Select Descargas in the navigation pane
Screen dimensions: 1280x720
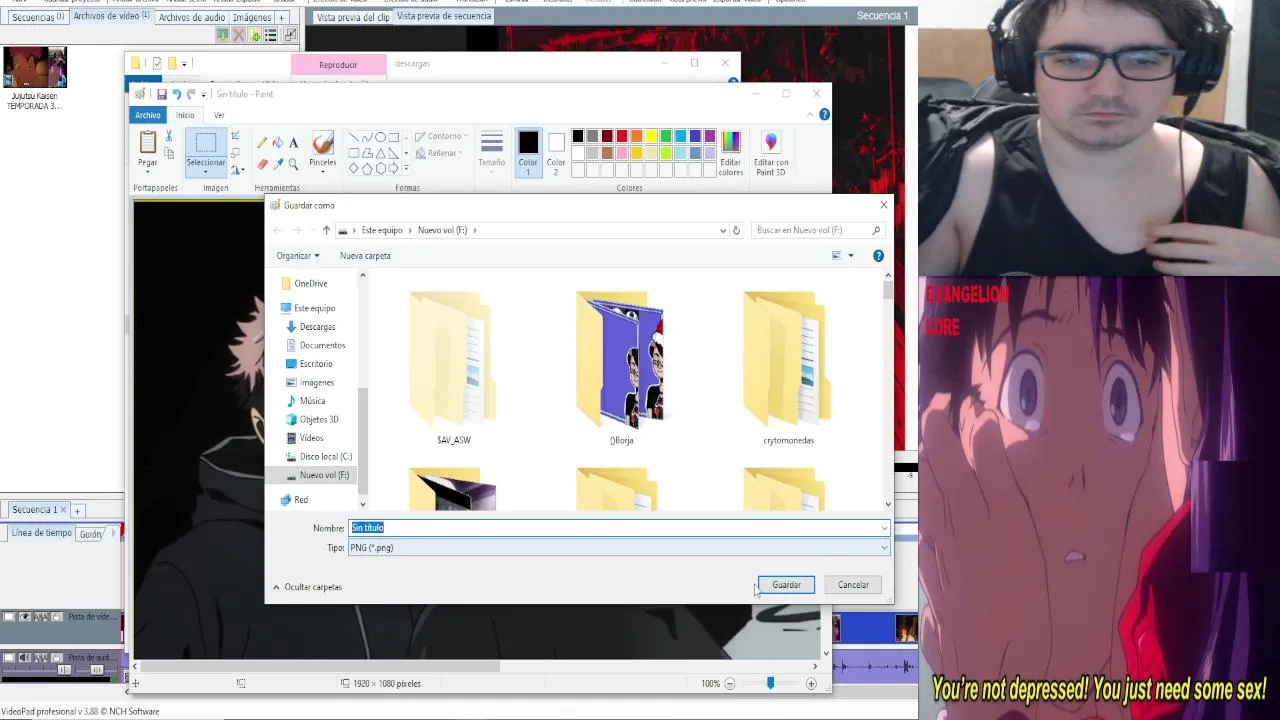(x=316, y=327)
